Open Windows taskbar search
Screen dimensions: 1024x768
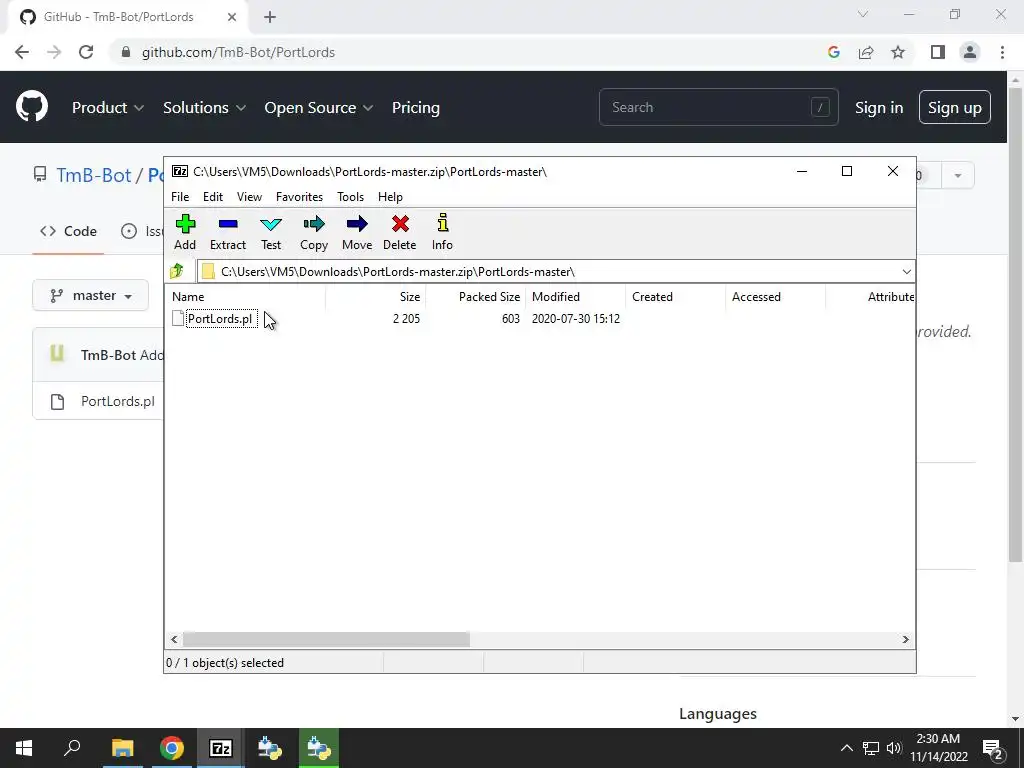72,748
